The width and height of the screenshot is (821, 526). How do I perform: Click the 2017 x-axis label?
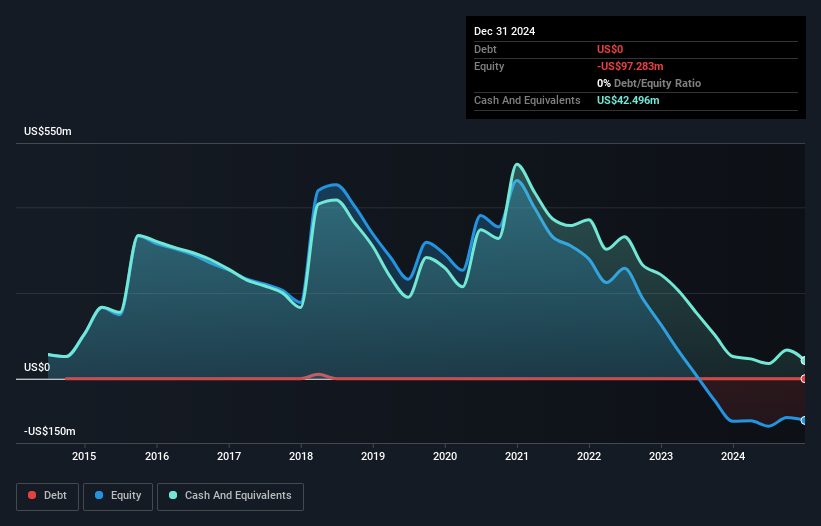coord(229,456)
